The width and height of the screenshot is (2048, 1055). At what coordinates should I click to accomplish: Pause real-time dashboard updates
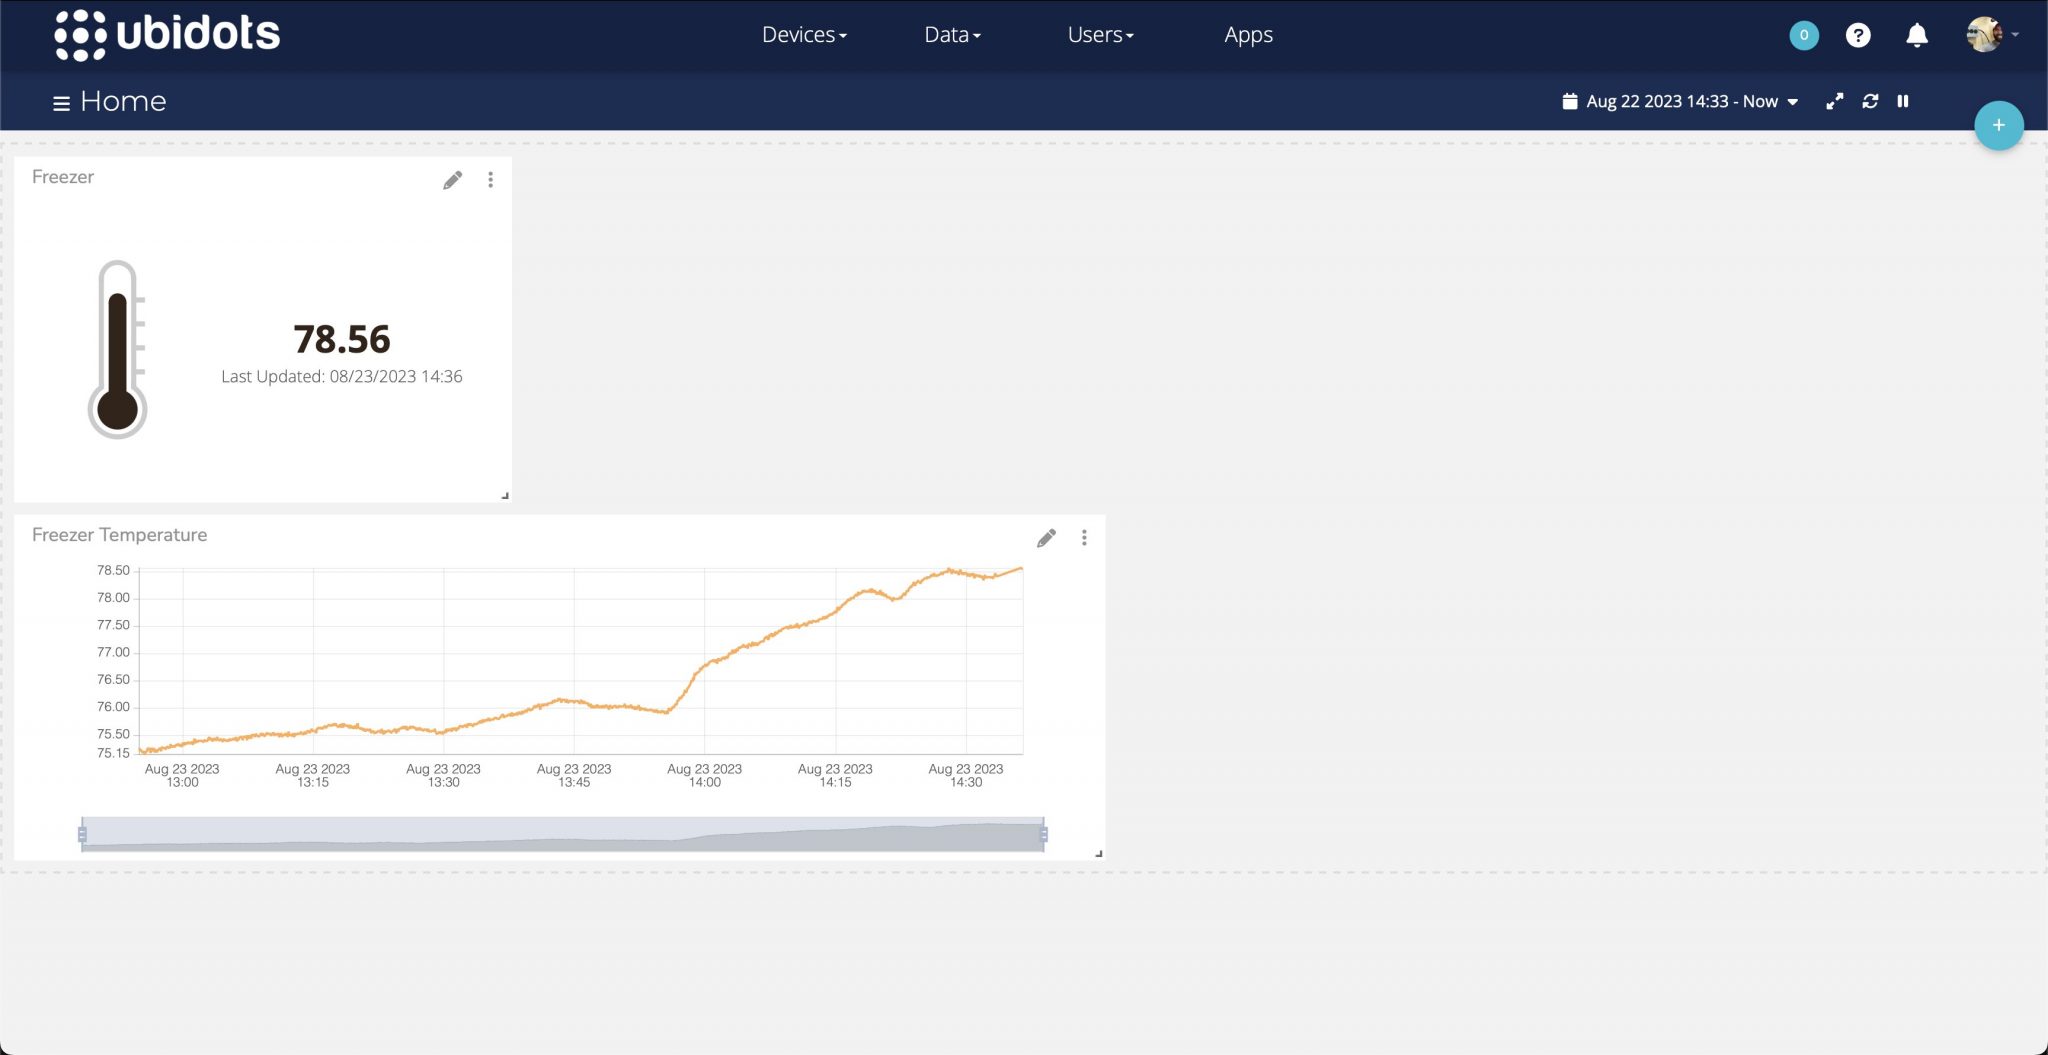tap(1903, 102)
